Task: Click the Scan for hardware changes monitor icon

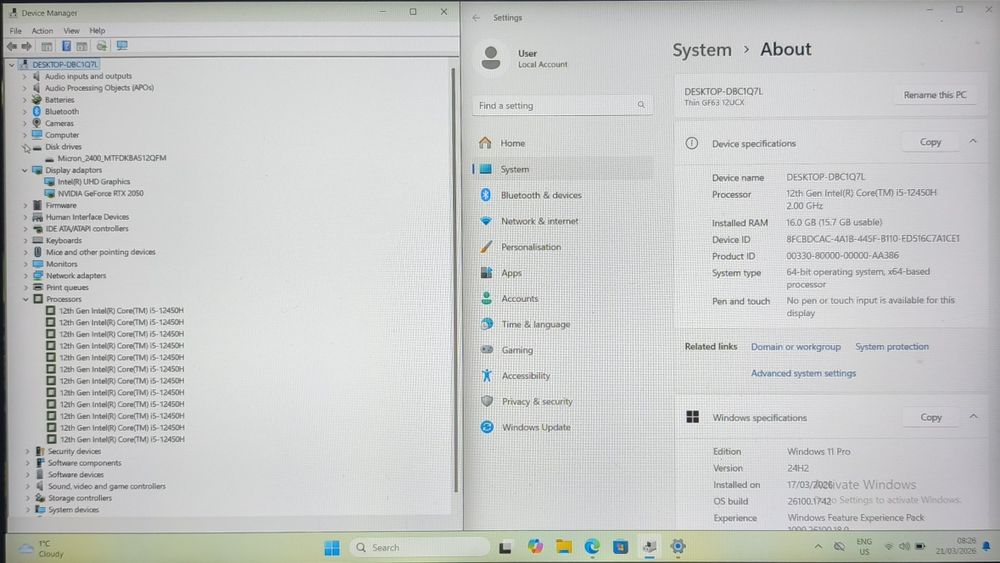Action: point(122,46)
